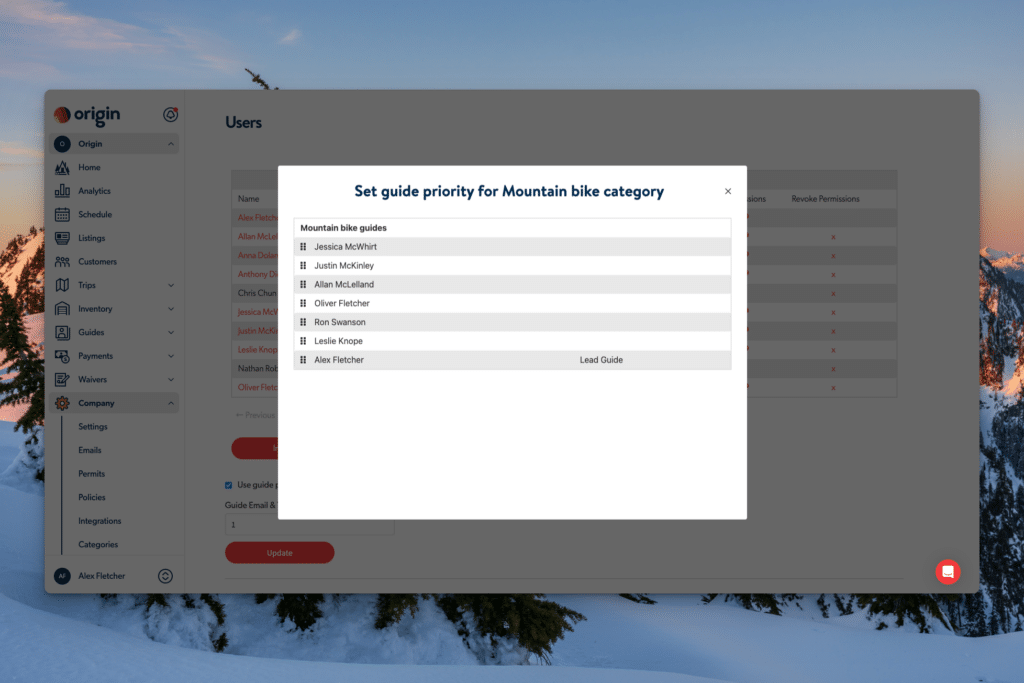Click the Previous pagination link

point(256,415)
